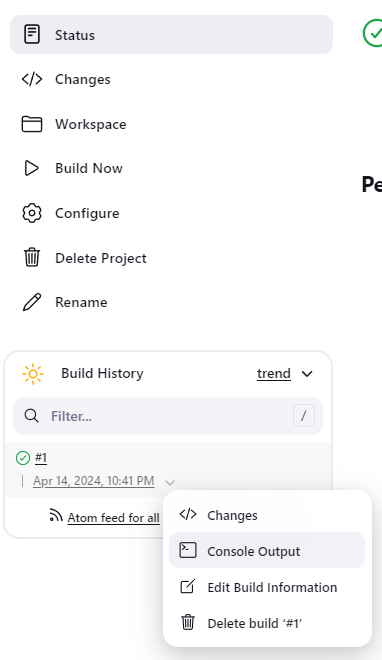Click the Rename pencil icon
This screenshot has width=382, height=660.
32,302
